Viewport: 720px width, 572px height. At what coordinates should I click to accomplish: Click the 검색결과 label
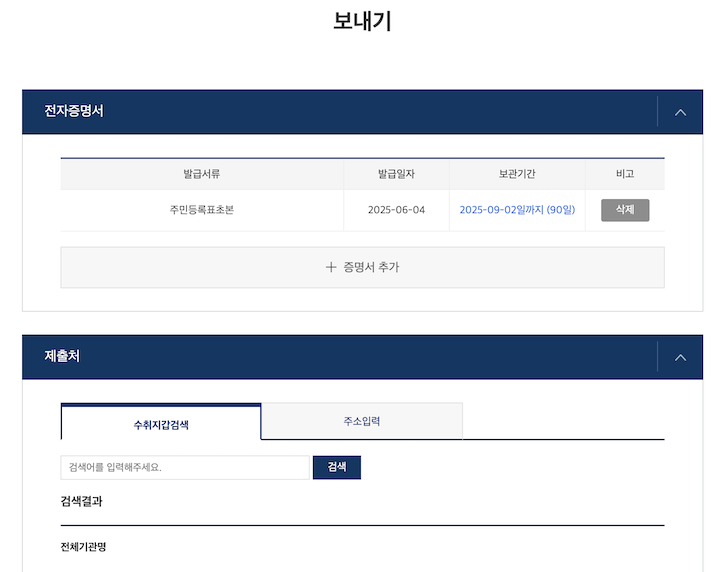[81, 501]
